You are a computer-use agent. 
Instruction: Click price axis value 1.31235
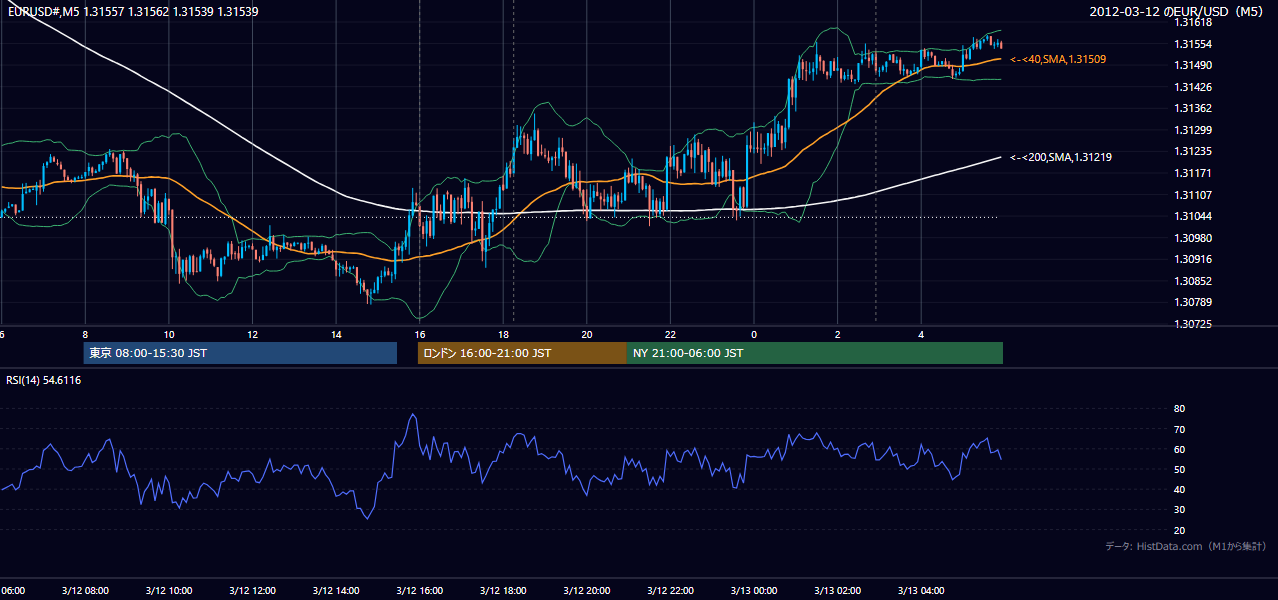1192,151
